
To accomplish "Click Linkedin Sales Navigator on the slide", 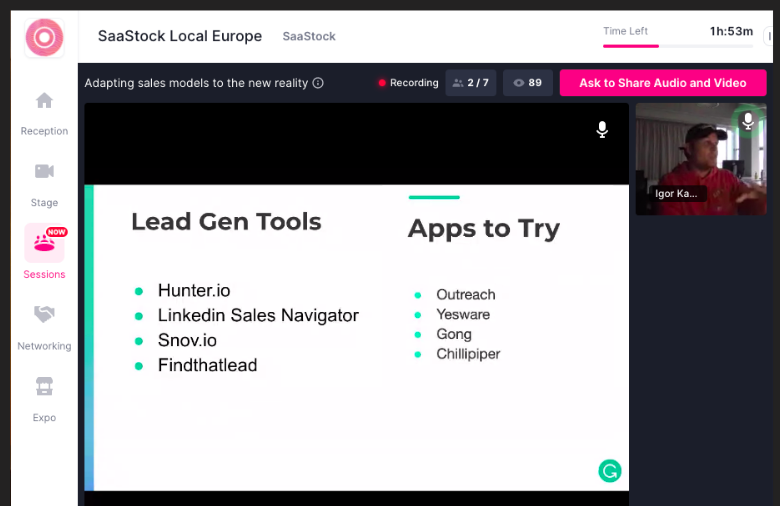I will (x=258, y=315).
